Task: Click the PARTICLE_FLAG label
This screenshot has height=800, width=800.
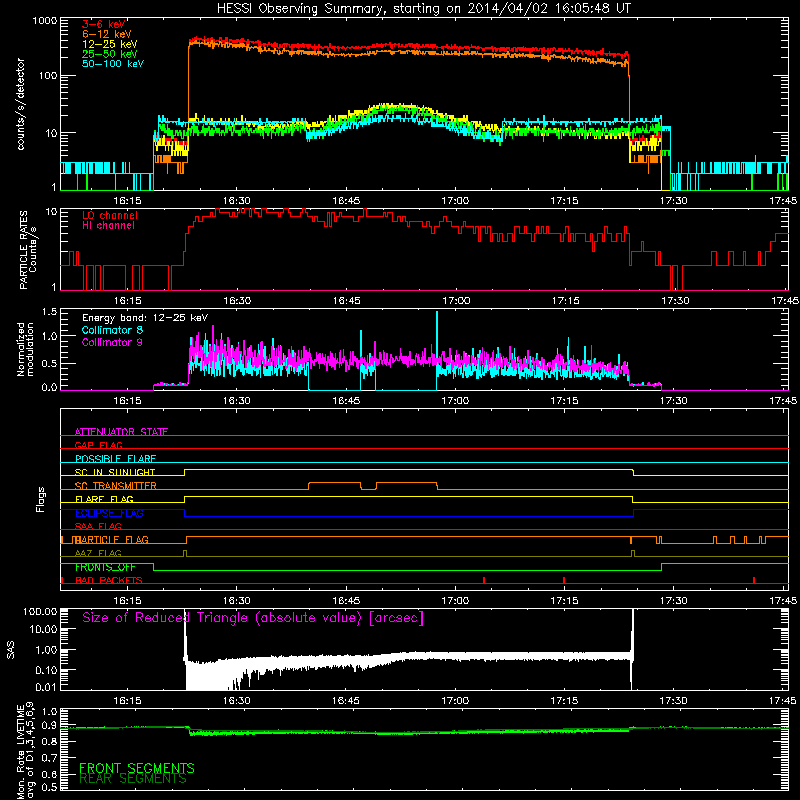Action: pyautogui.click(x=110, y=540)
